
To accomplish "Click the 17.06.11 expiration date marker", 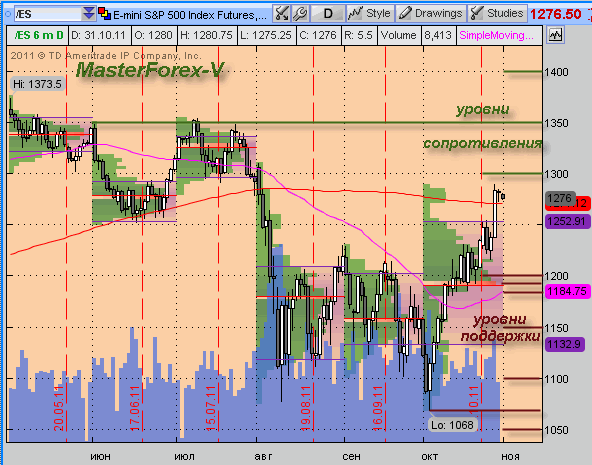I will (135, 408).
